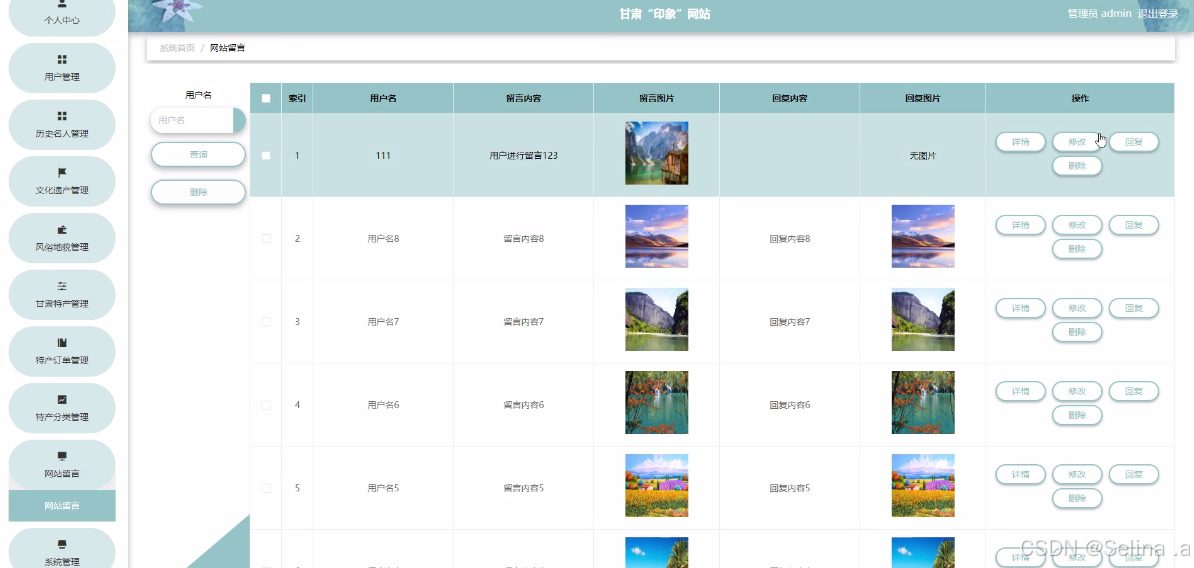The width and height of the screenshot is (1194, 568).
Task: Click 删除 in the 用户名8 row
Action: tap(1077, 248)
